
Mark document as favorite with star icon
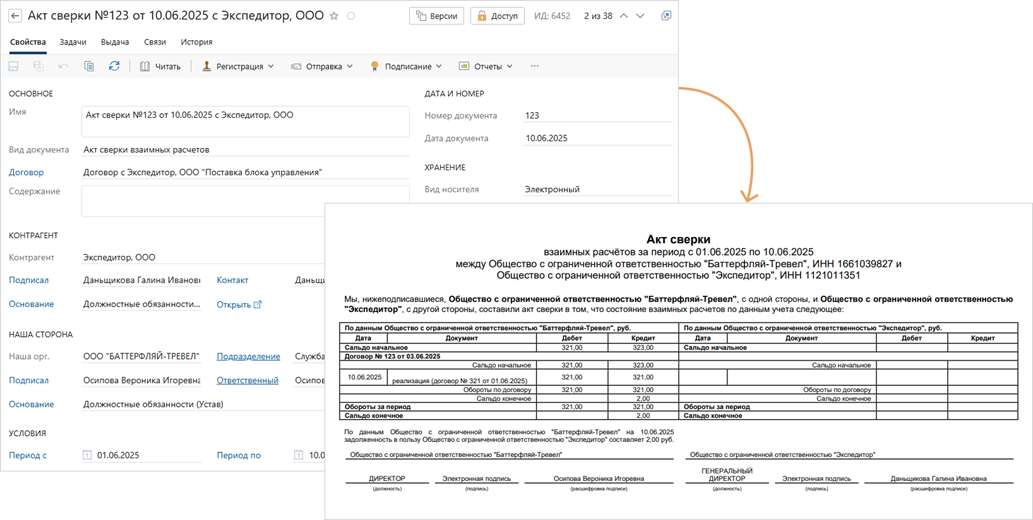(334, 16)
